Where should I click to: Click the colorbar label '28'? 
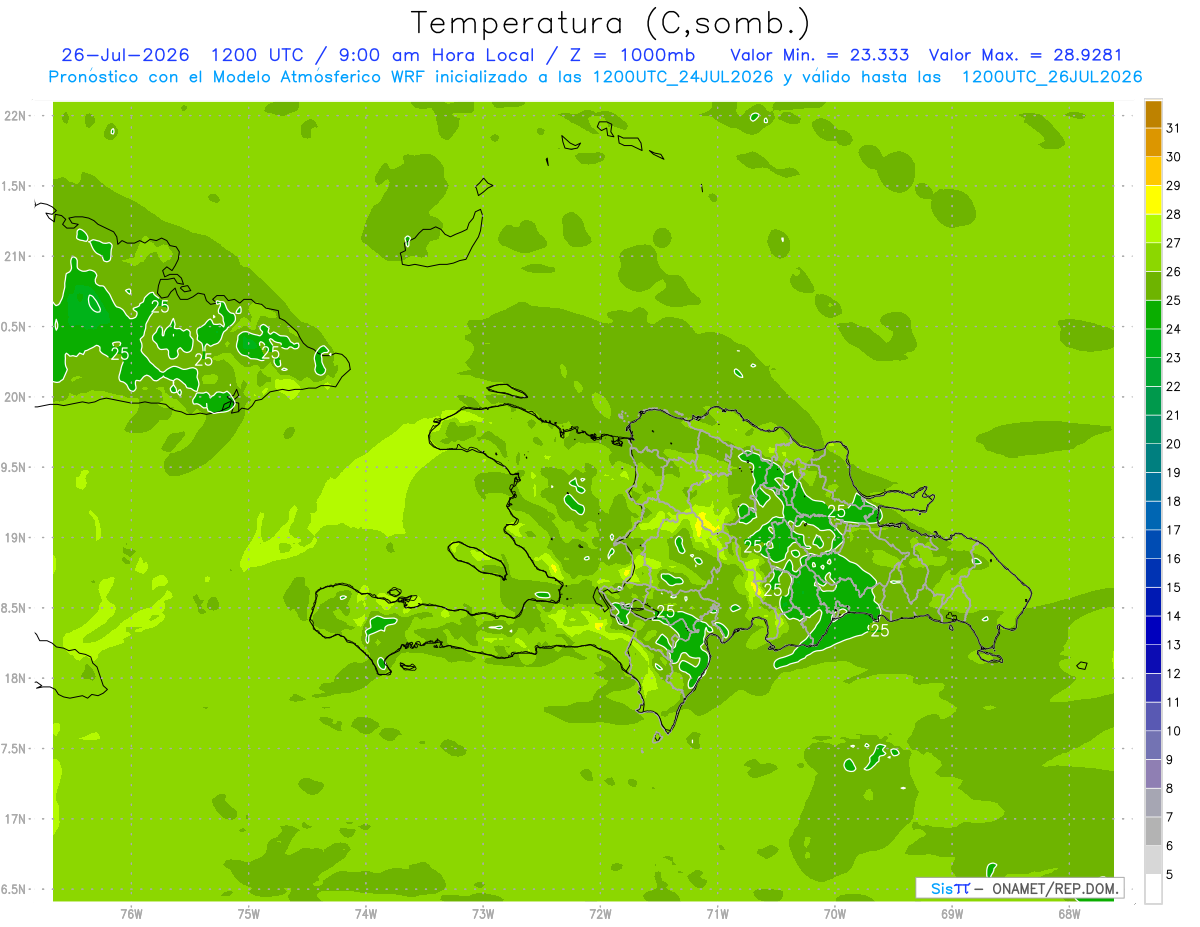click(1174, 214)
